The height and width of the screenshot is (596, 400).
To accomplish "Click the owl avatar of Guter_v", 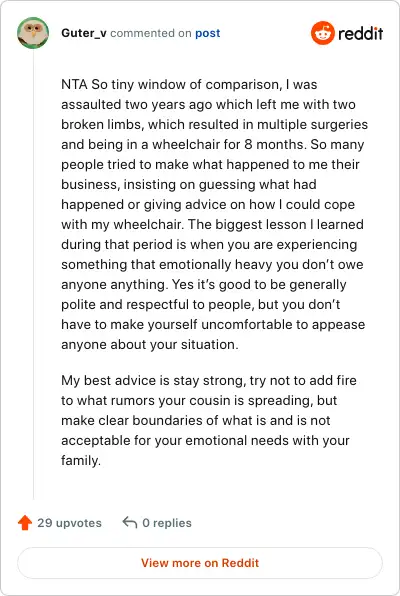I will pyautogui.click(x=33, y=33).
